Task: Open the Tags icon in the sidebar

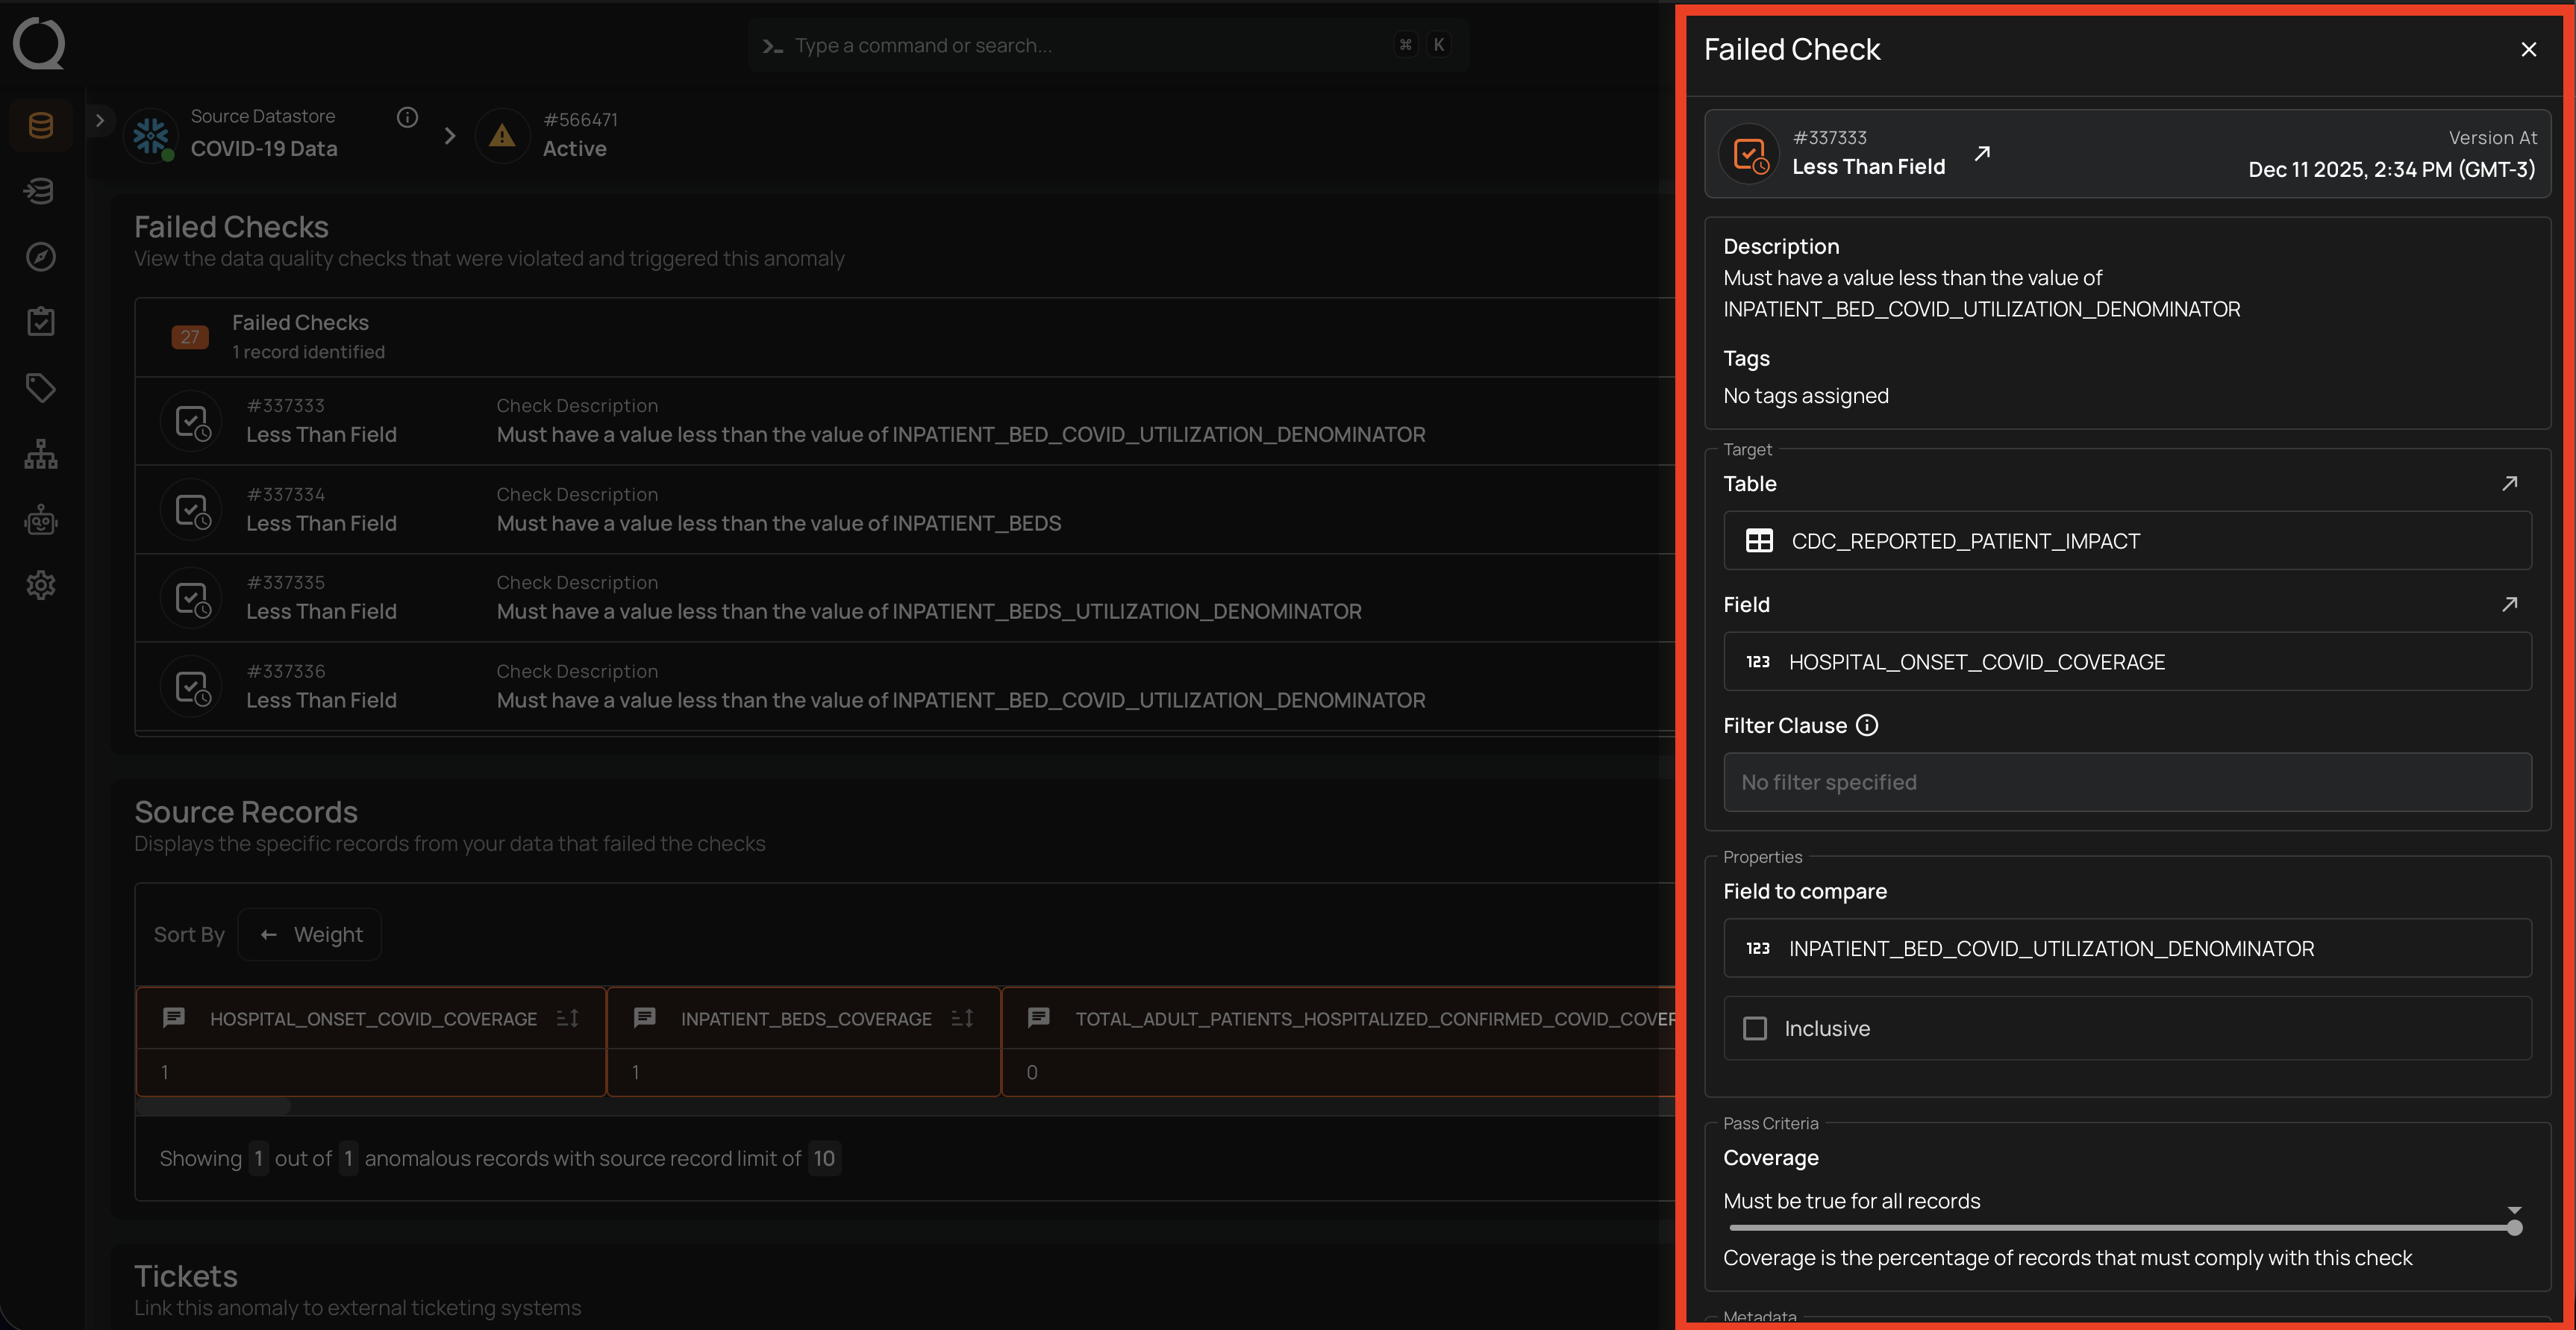Action: coord(41,388)
